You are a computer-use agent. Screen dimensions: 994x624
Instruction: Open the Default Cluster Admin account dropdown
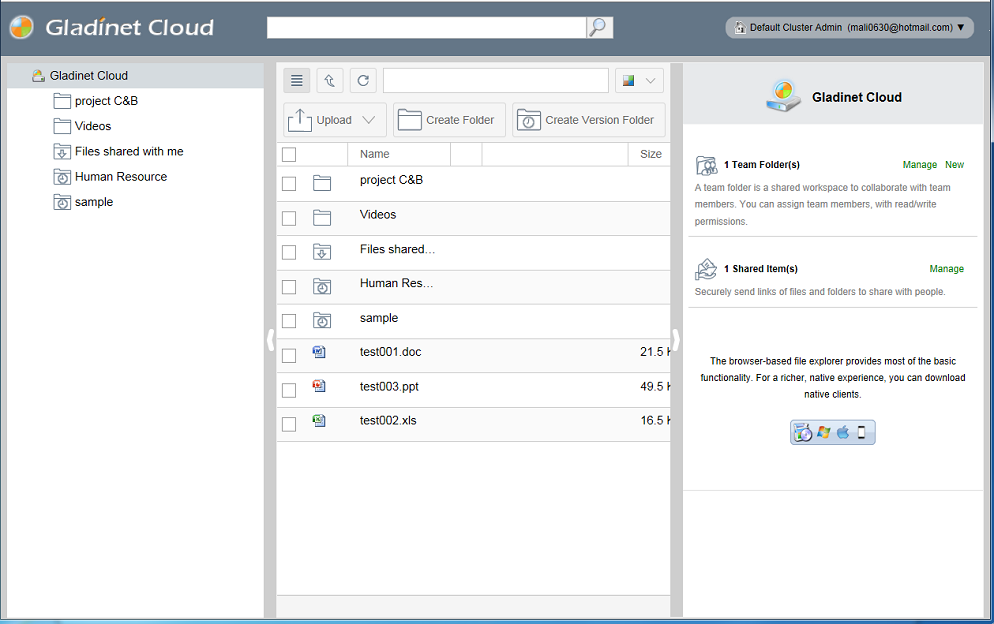pyautogui.click(x=849, y=27)
